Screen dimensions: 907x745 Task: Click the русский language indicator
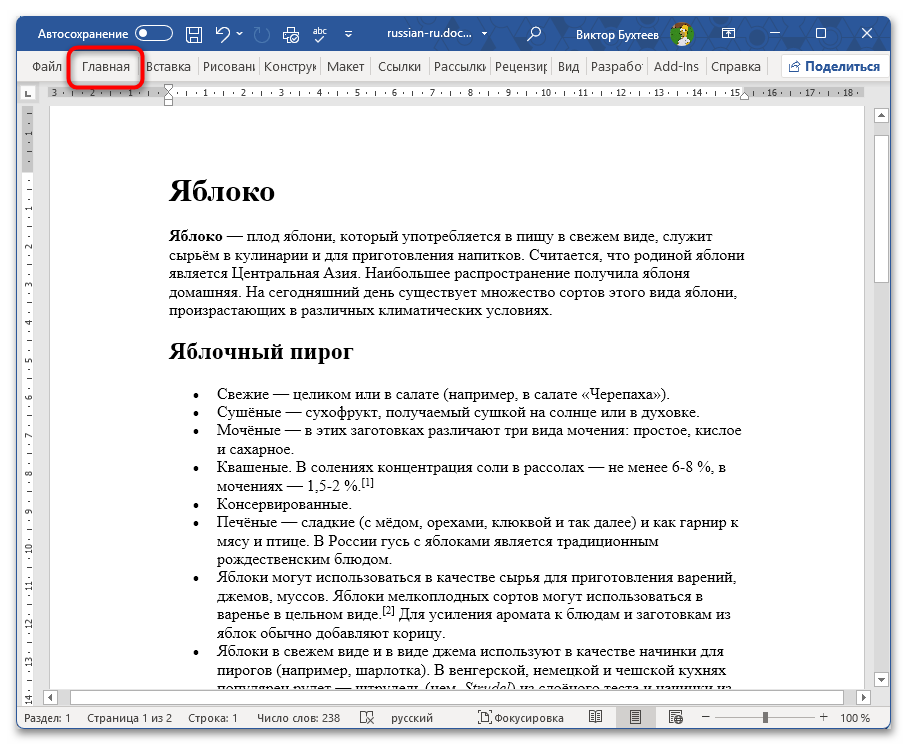[x=412, y=718]
